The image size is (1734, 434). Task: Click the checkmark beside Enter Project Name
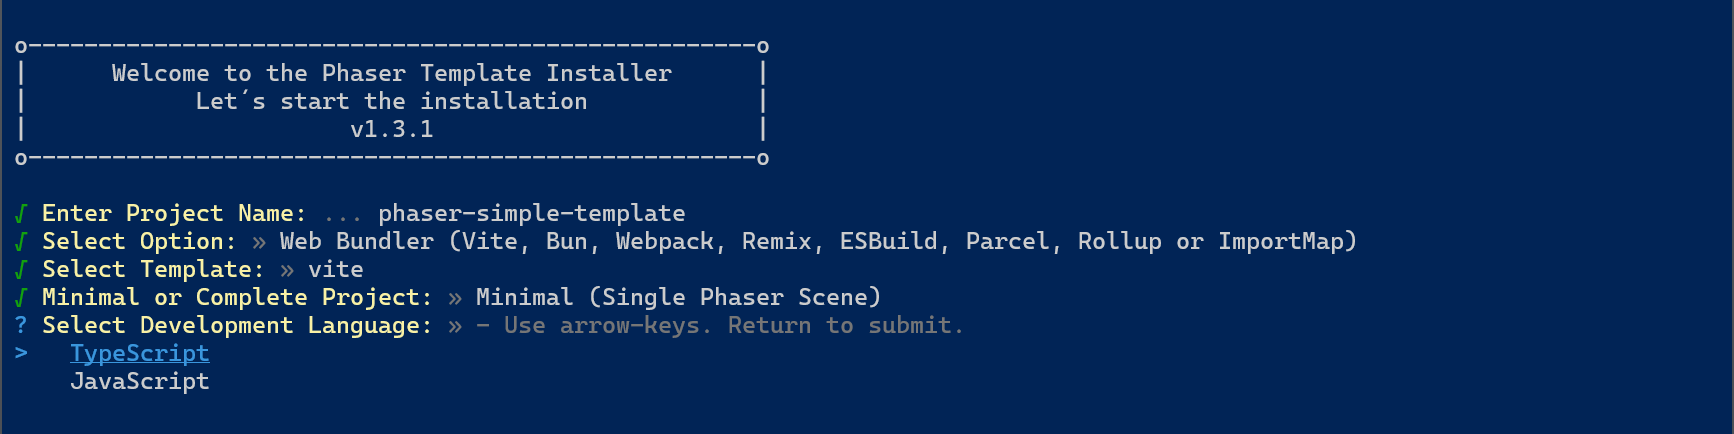coord(21,213)
